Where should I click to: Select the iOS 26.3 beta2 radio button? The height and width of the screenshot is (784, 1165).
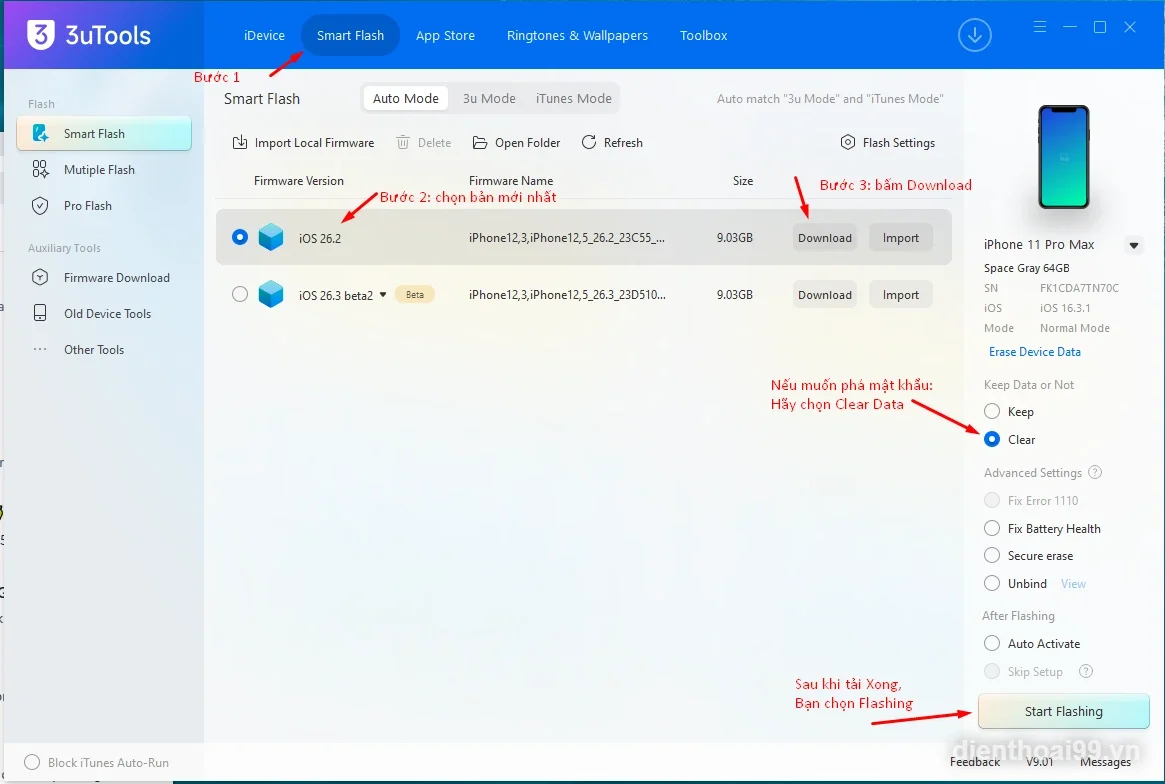pyautogui.click(x=239, y=294)
